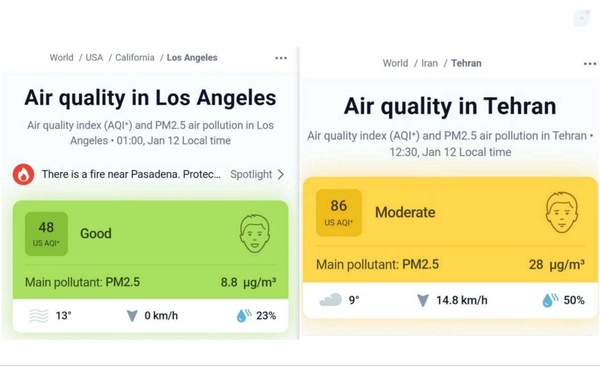Screen dimensions: 600x366
Task: Click the Tehran cloud weather icon
Action: (331, 300)
